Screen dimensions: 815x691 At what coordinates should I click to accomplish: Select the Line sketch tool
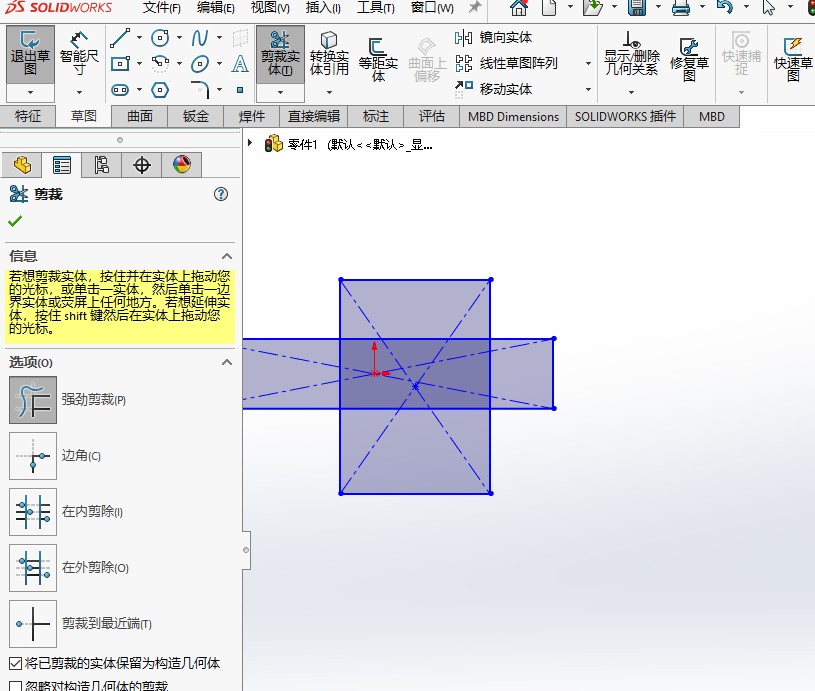pos(120,39)
